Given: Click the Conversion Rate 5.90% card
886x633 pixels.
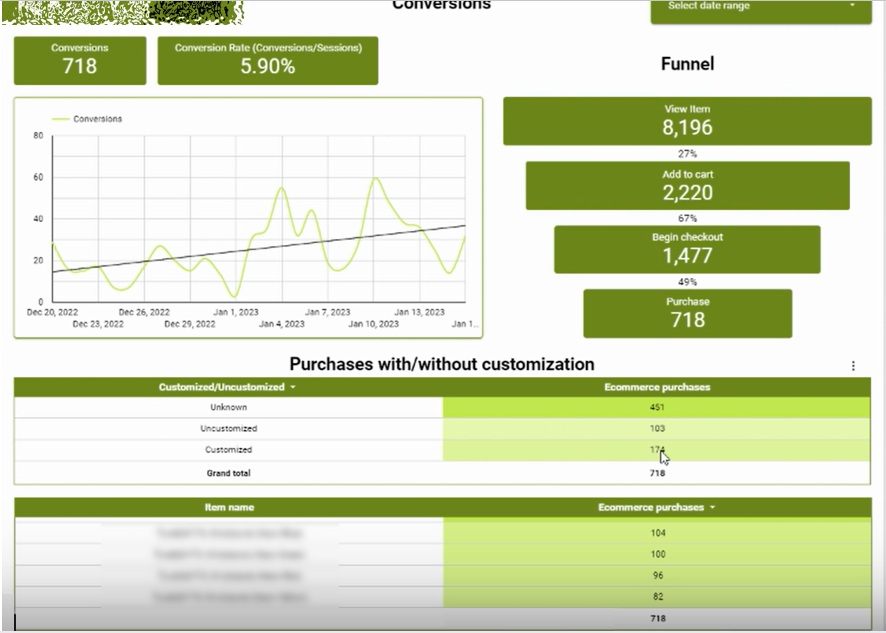Looking at the screenshot, I should (x=267, y=60).
